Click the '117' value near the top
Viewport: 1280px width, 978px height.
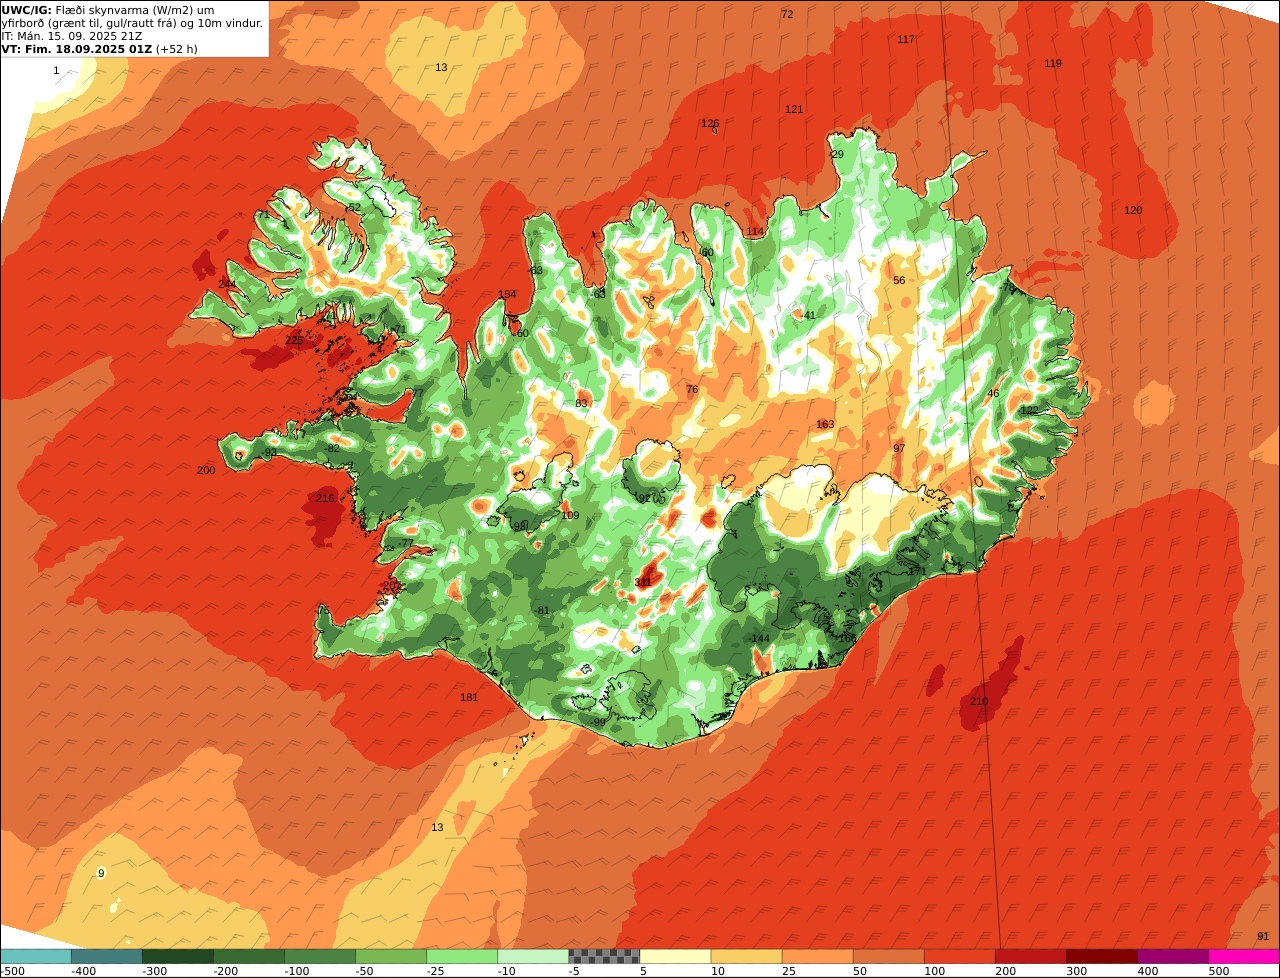906,40
